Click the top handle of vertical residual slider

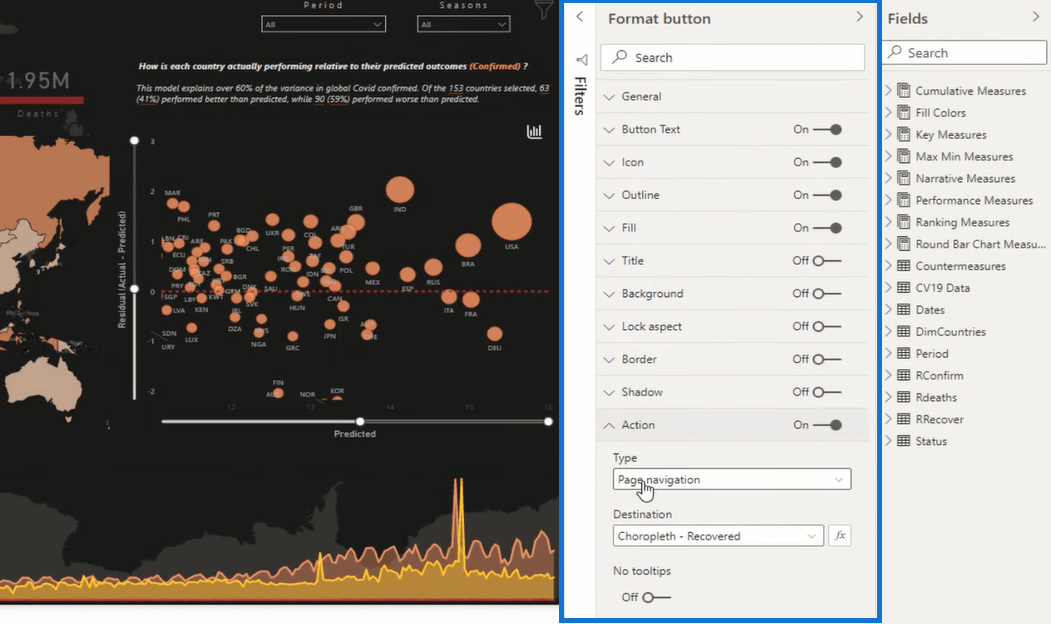[135, 140]
